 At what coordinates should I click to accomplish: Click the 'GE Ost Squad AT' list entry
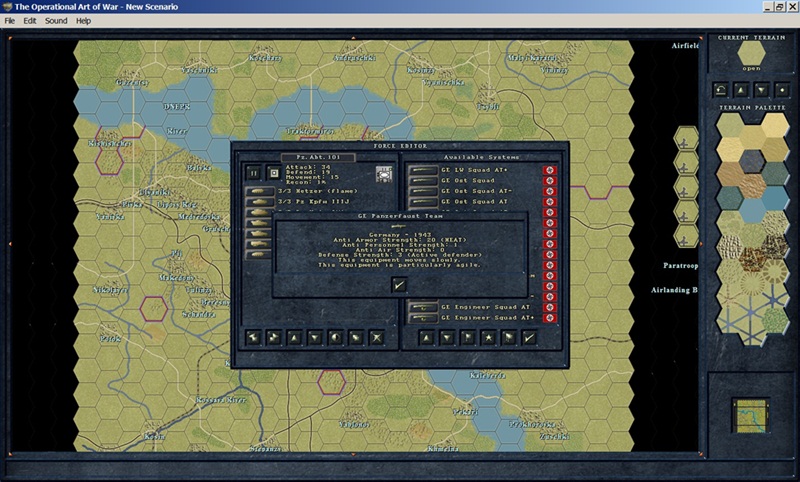[474, 202]
